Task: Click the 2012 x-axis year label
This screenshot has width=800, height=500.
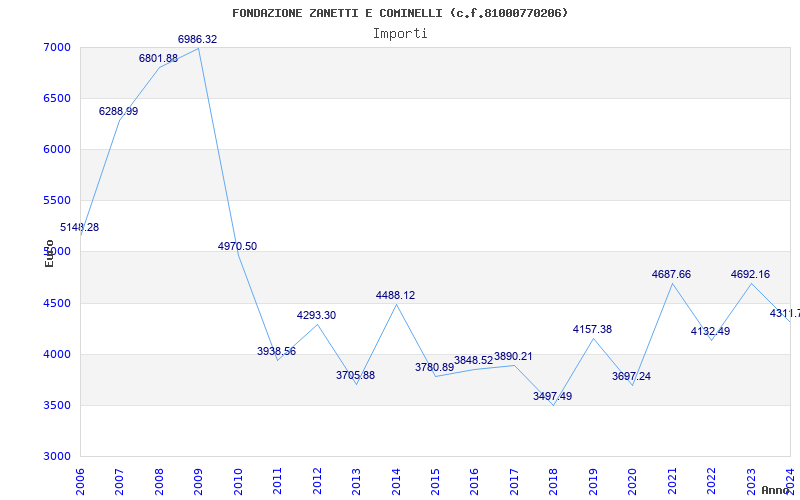Action: pos(317,482)
